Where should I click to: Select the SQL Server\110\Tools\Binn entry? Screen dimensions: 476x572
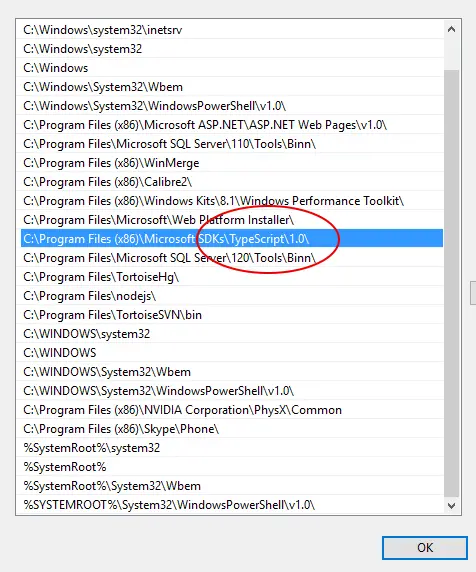pyautogui.click(x=232, y=144)
